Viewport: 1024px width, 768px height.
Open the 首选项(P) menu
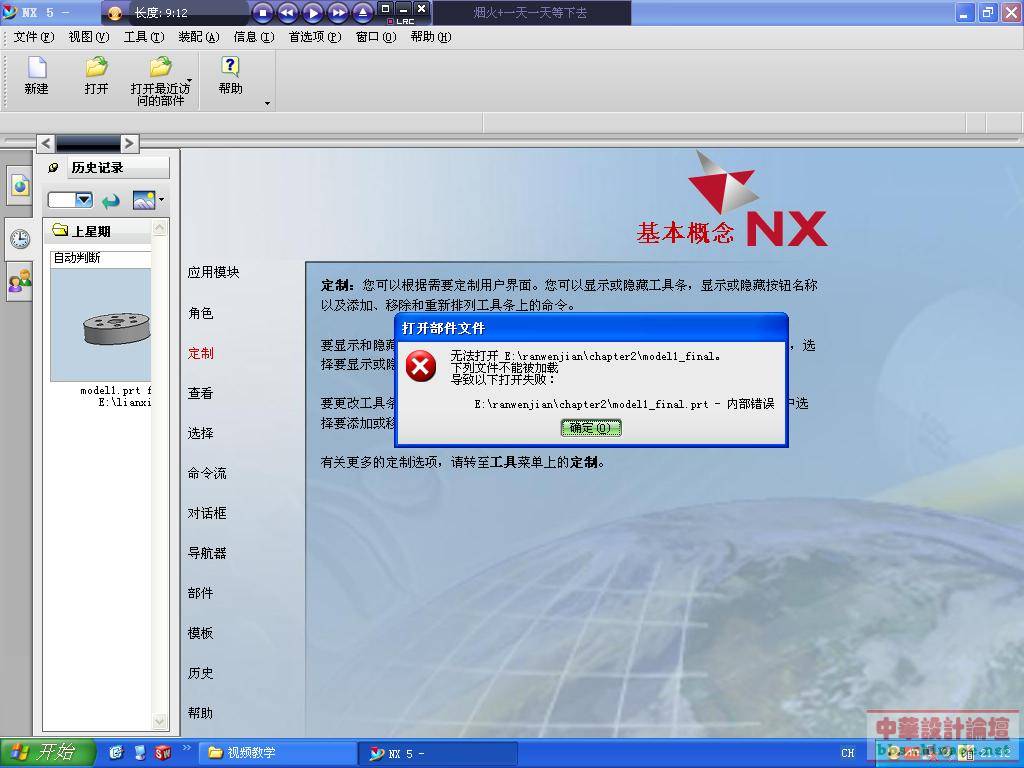click(x=315, y=37)
